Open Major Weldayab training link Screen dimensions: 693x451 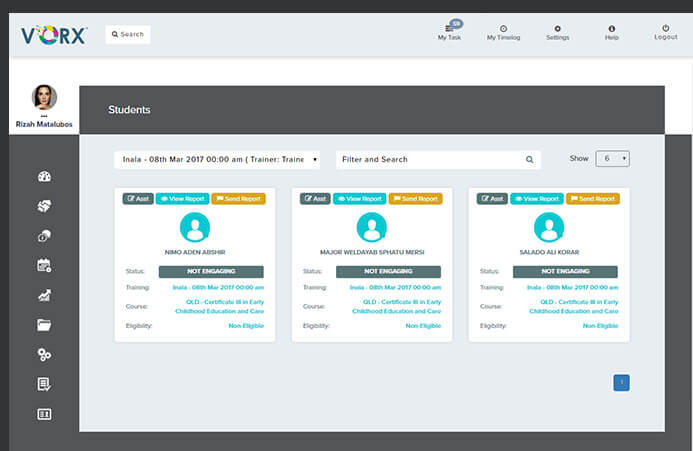(396, 287)
